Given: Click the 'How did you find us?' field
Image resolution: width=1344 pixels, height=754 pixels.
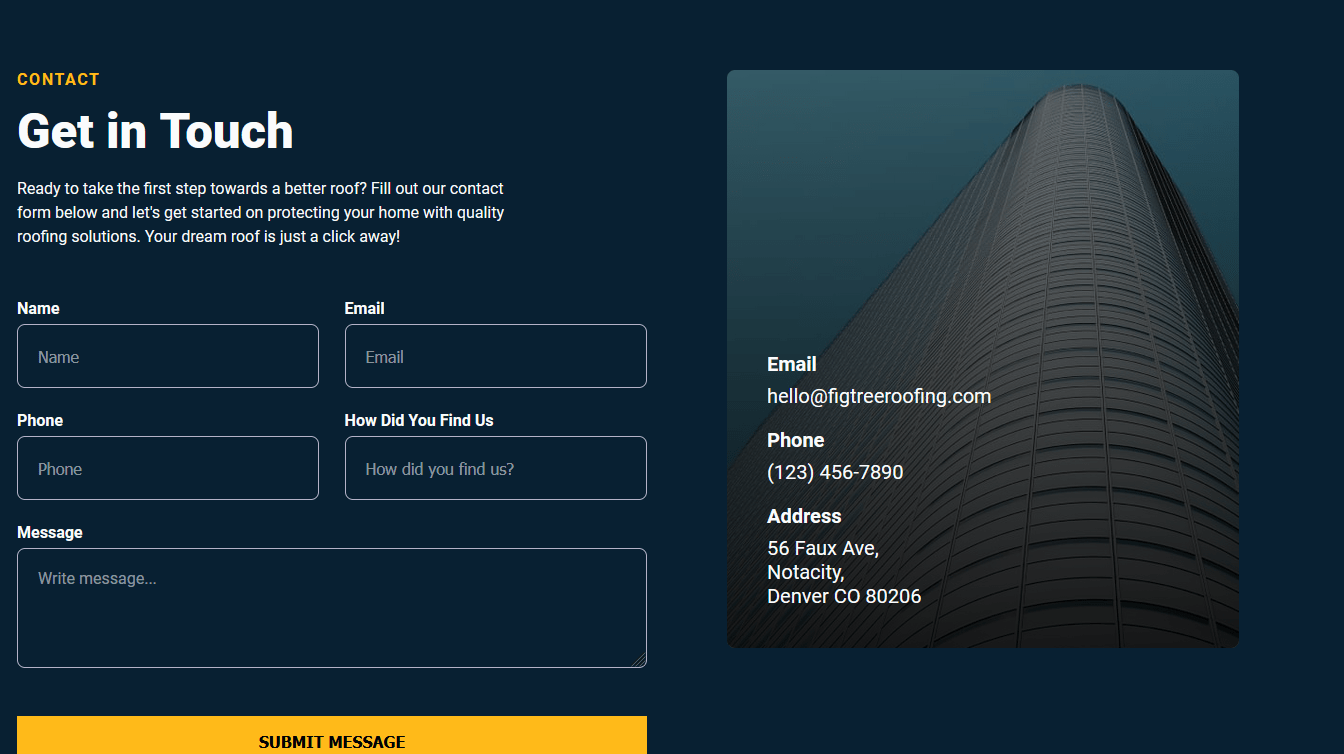Looking at the screenshot, I should [496, 468].
